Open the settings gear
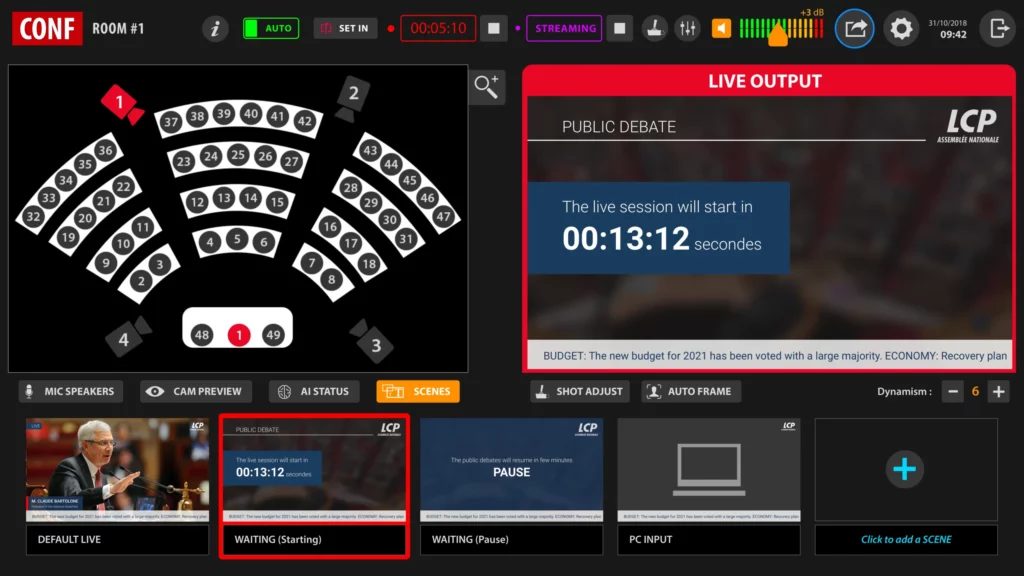The image size is (1024, 576). [901, 29]
